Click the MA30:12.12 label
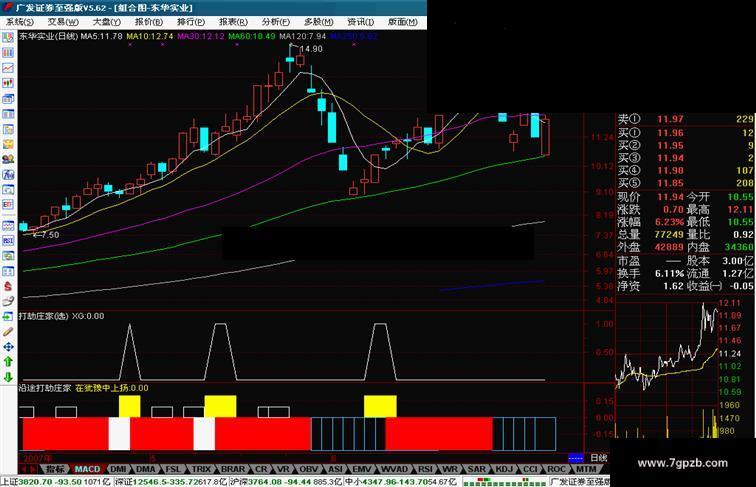This screenshot has width=756, height=487. tap(201, 36)
